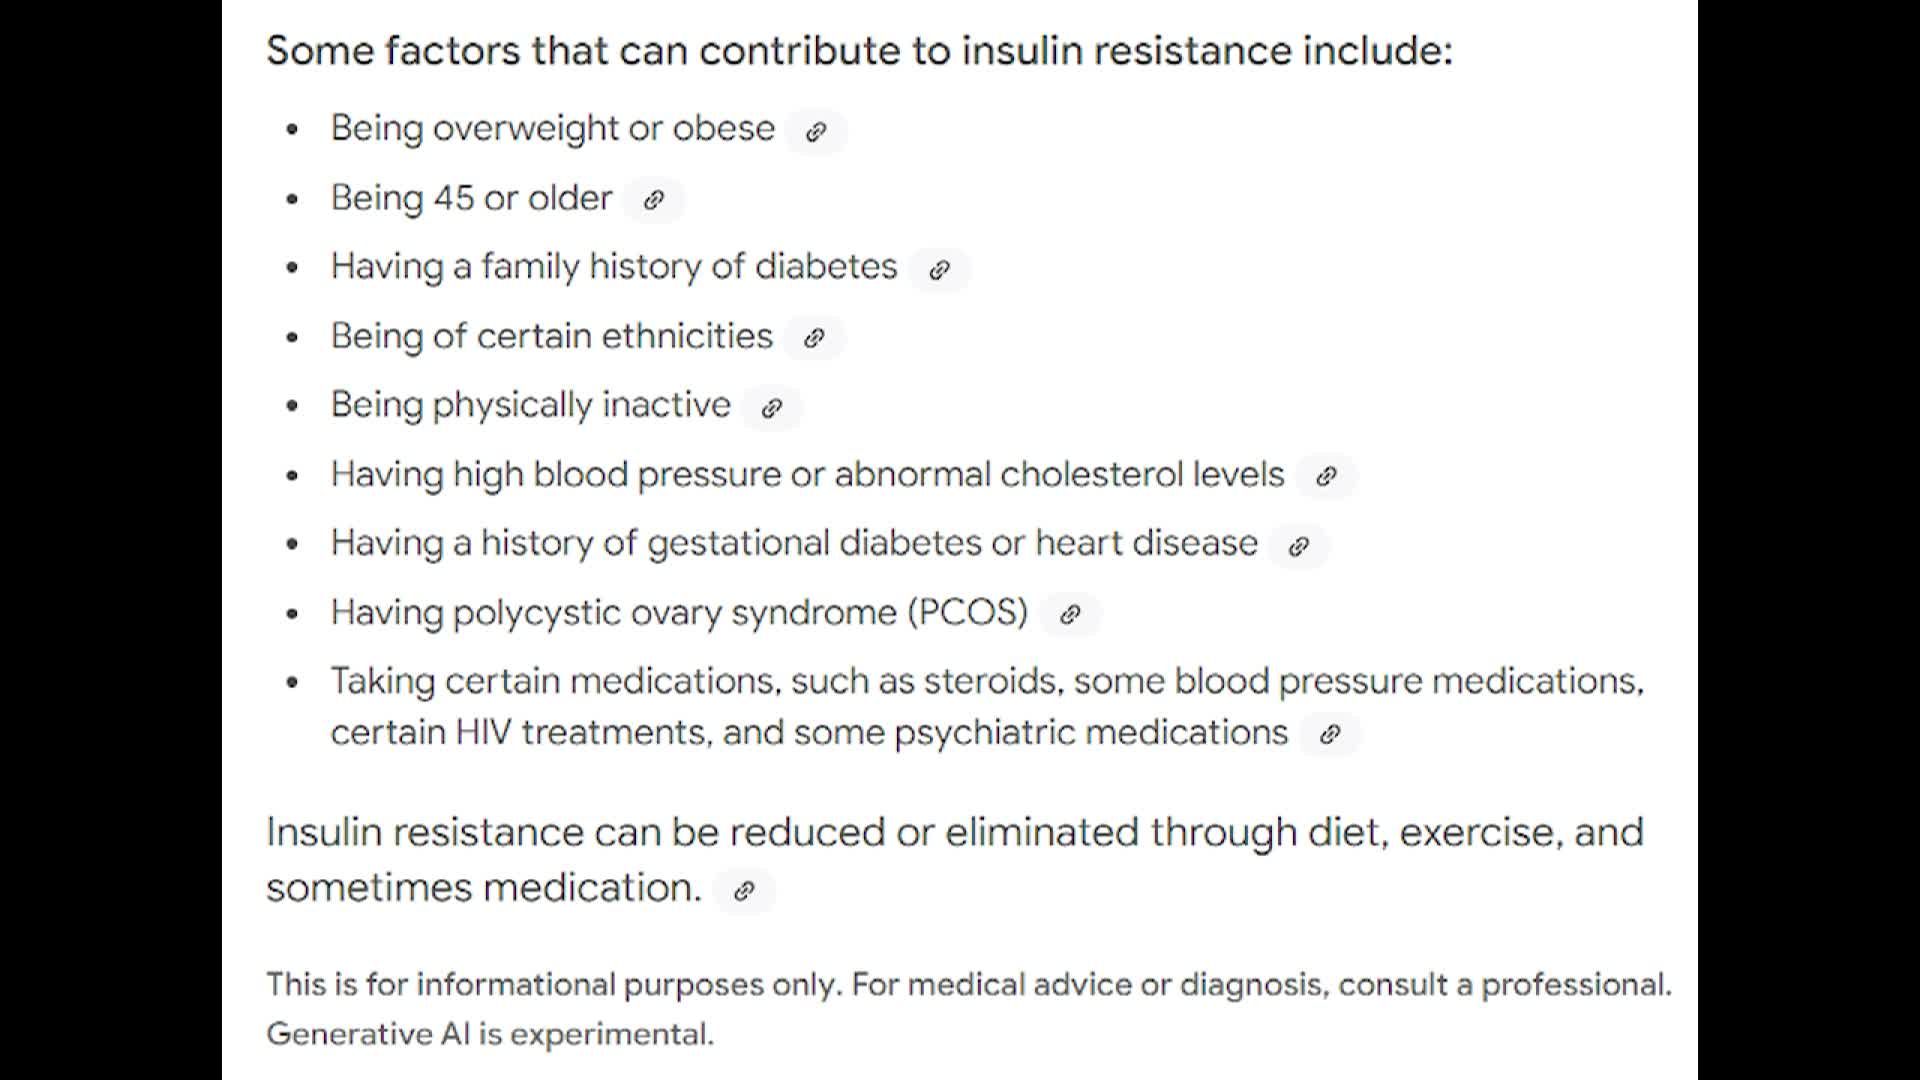1920x1080 pixels.
Task: Open citation link for 'Being physically inactive'
Action: 771,407
